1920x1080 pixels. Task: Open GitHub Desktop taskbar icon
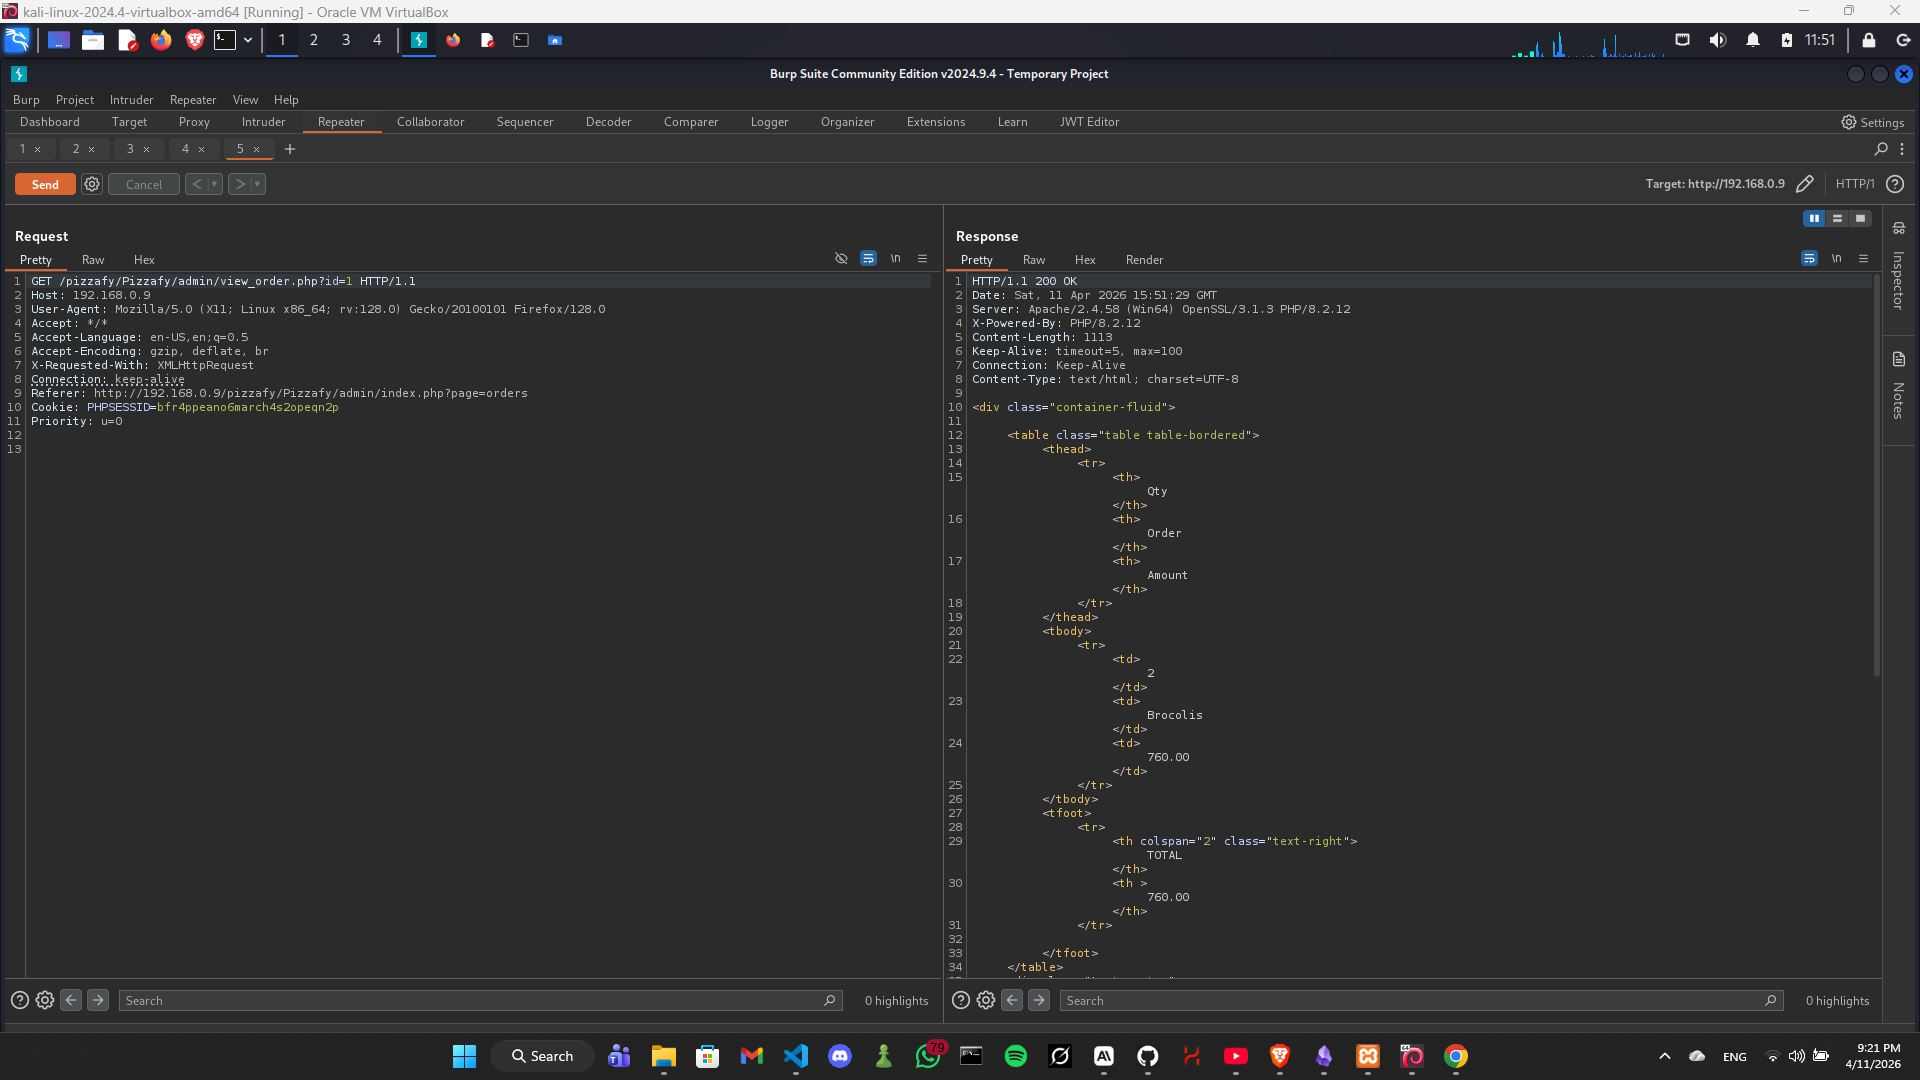[1148, 1056]
